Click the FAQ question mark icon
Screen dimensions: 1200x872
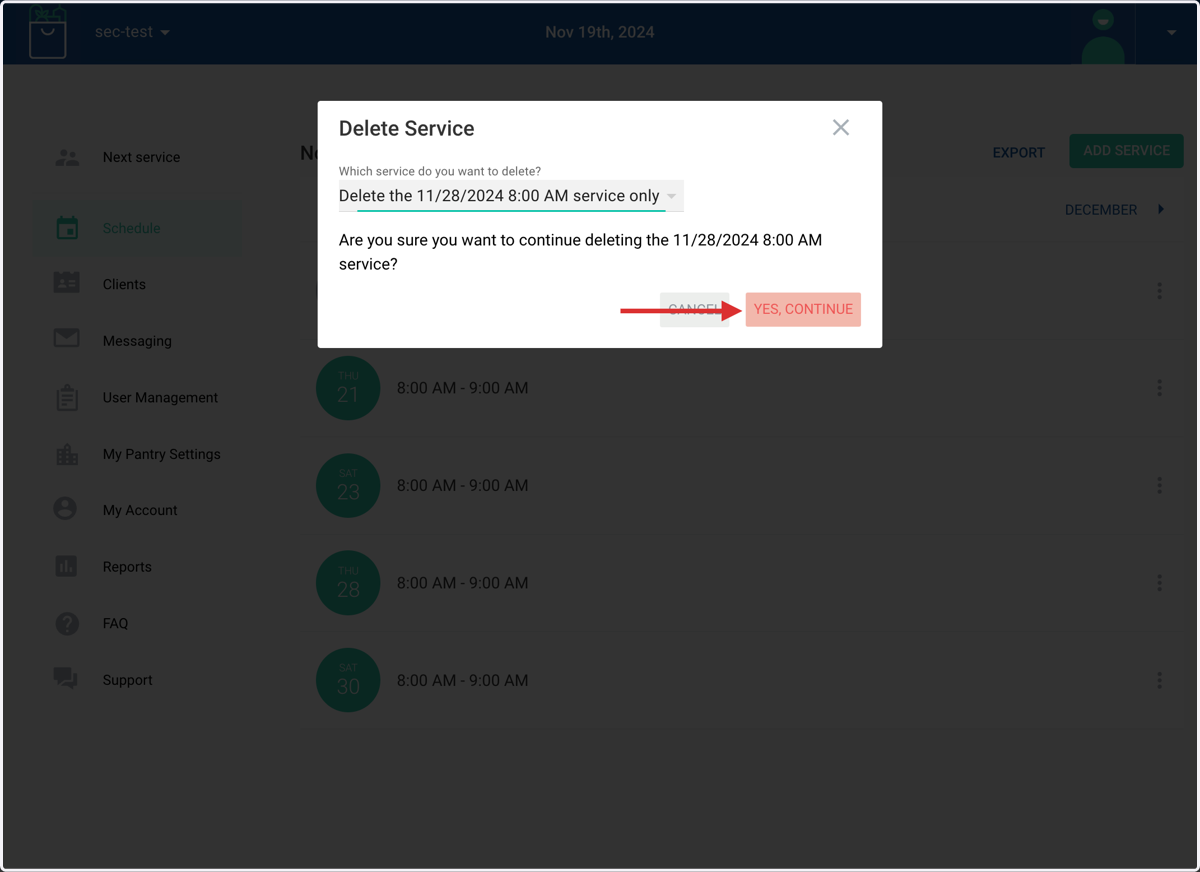[x=67, y=623]
